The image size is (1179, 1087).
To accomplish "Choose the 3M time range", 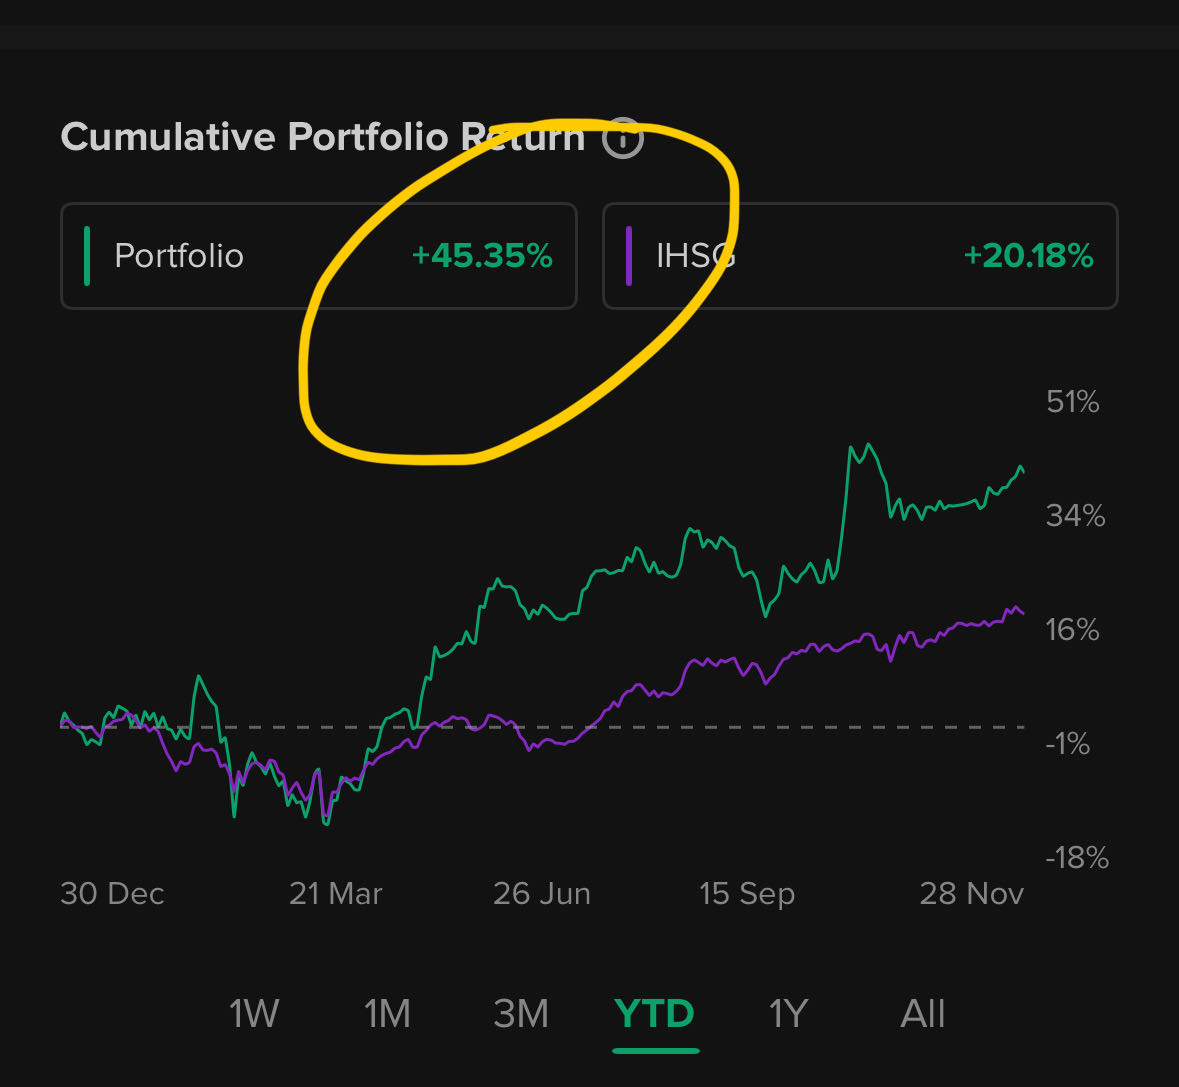I will tap(521, 1014).
